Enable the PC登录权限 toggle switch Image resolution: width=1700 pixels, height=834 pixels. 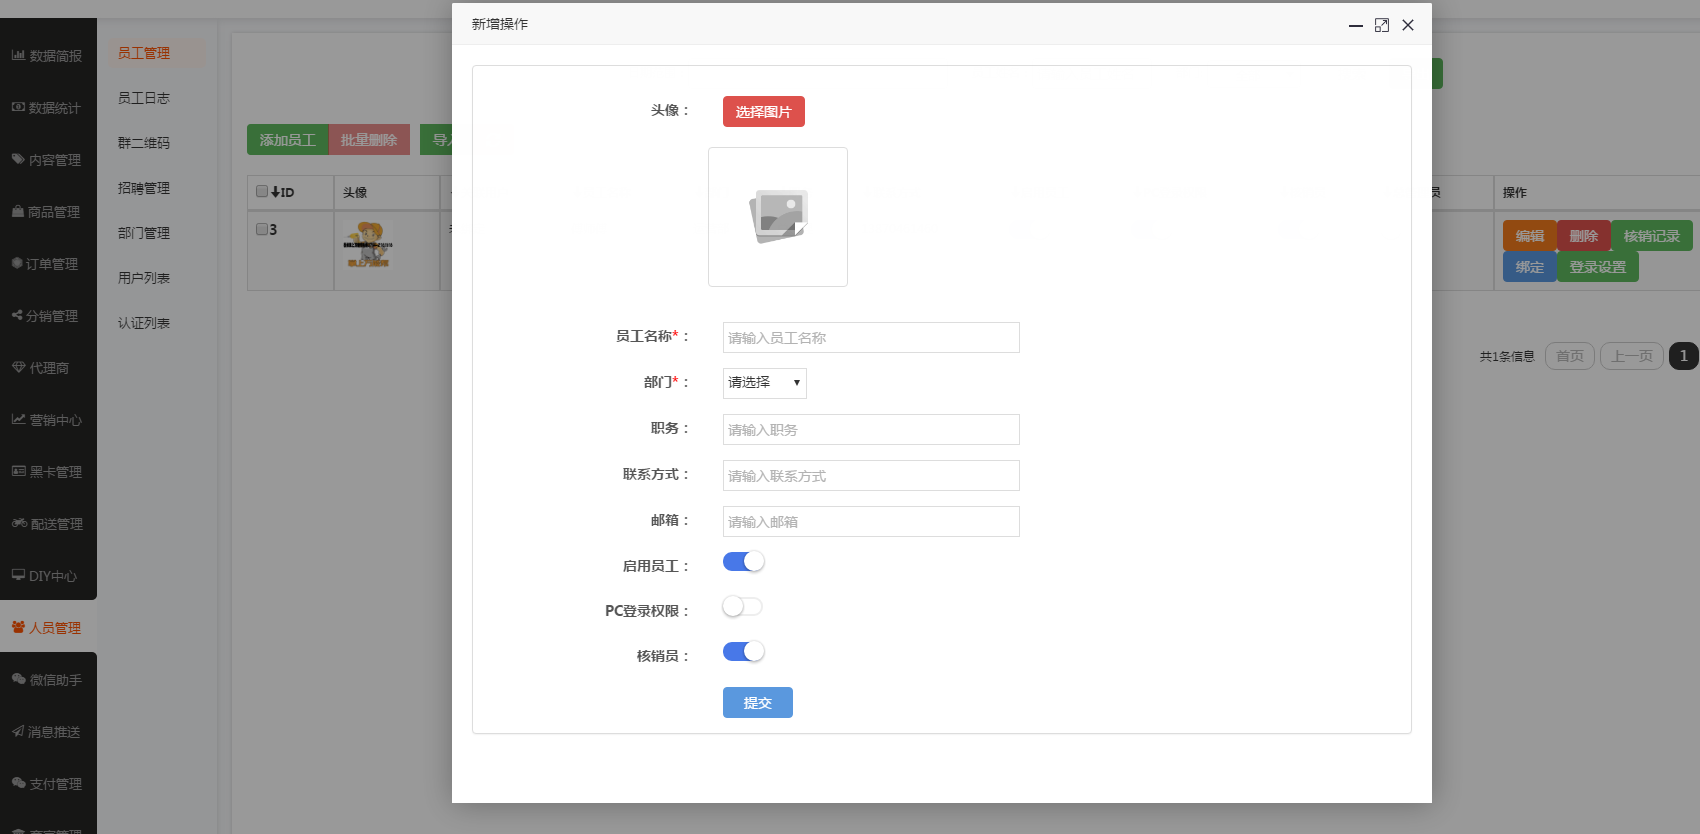[x=743, y=607]
